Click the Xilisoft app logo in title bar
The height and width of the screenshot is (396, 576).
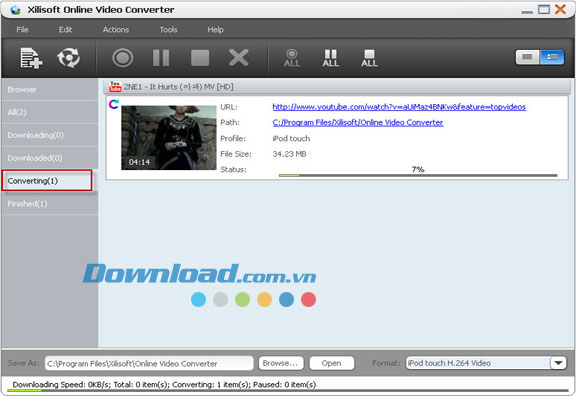tap(15, 10)
